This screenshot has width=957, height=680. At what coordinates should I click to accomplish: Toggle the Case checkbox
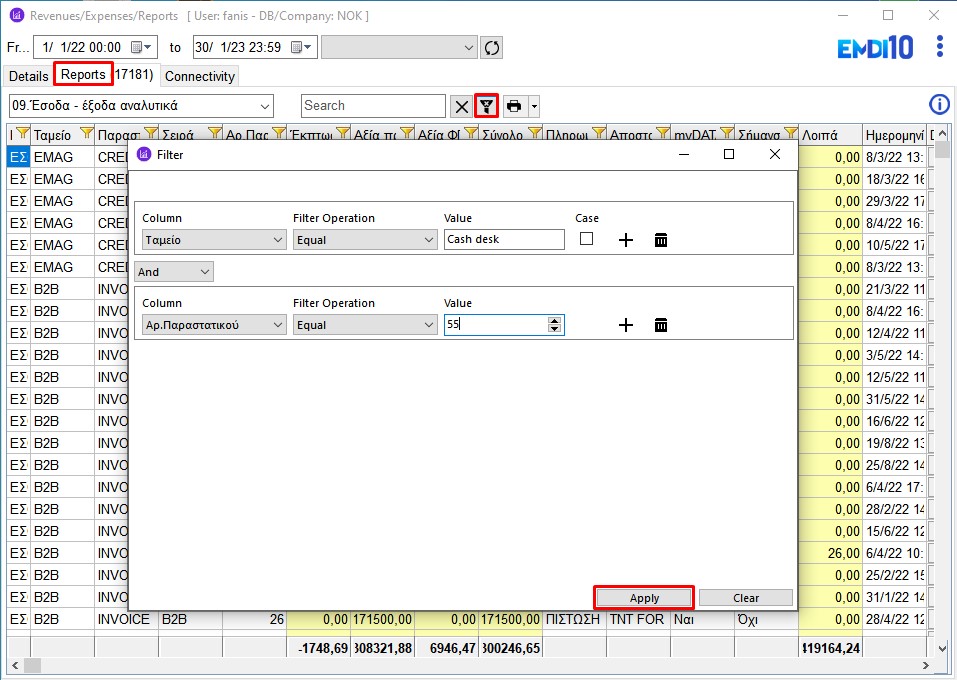[587, 239]
